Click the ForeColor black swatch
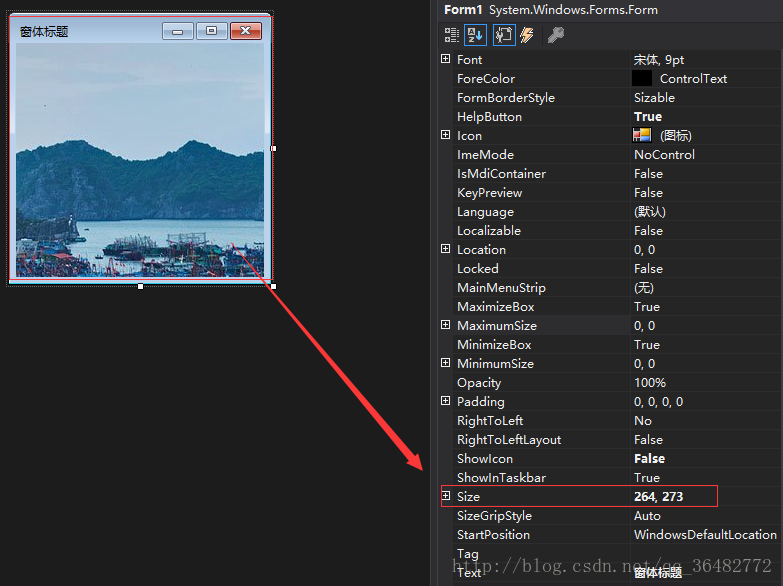 (x=642, y=78)
